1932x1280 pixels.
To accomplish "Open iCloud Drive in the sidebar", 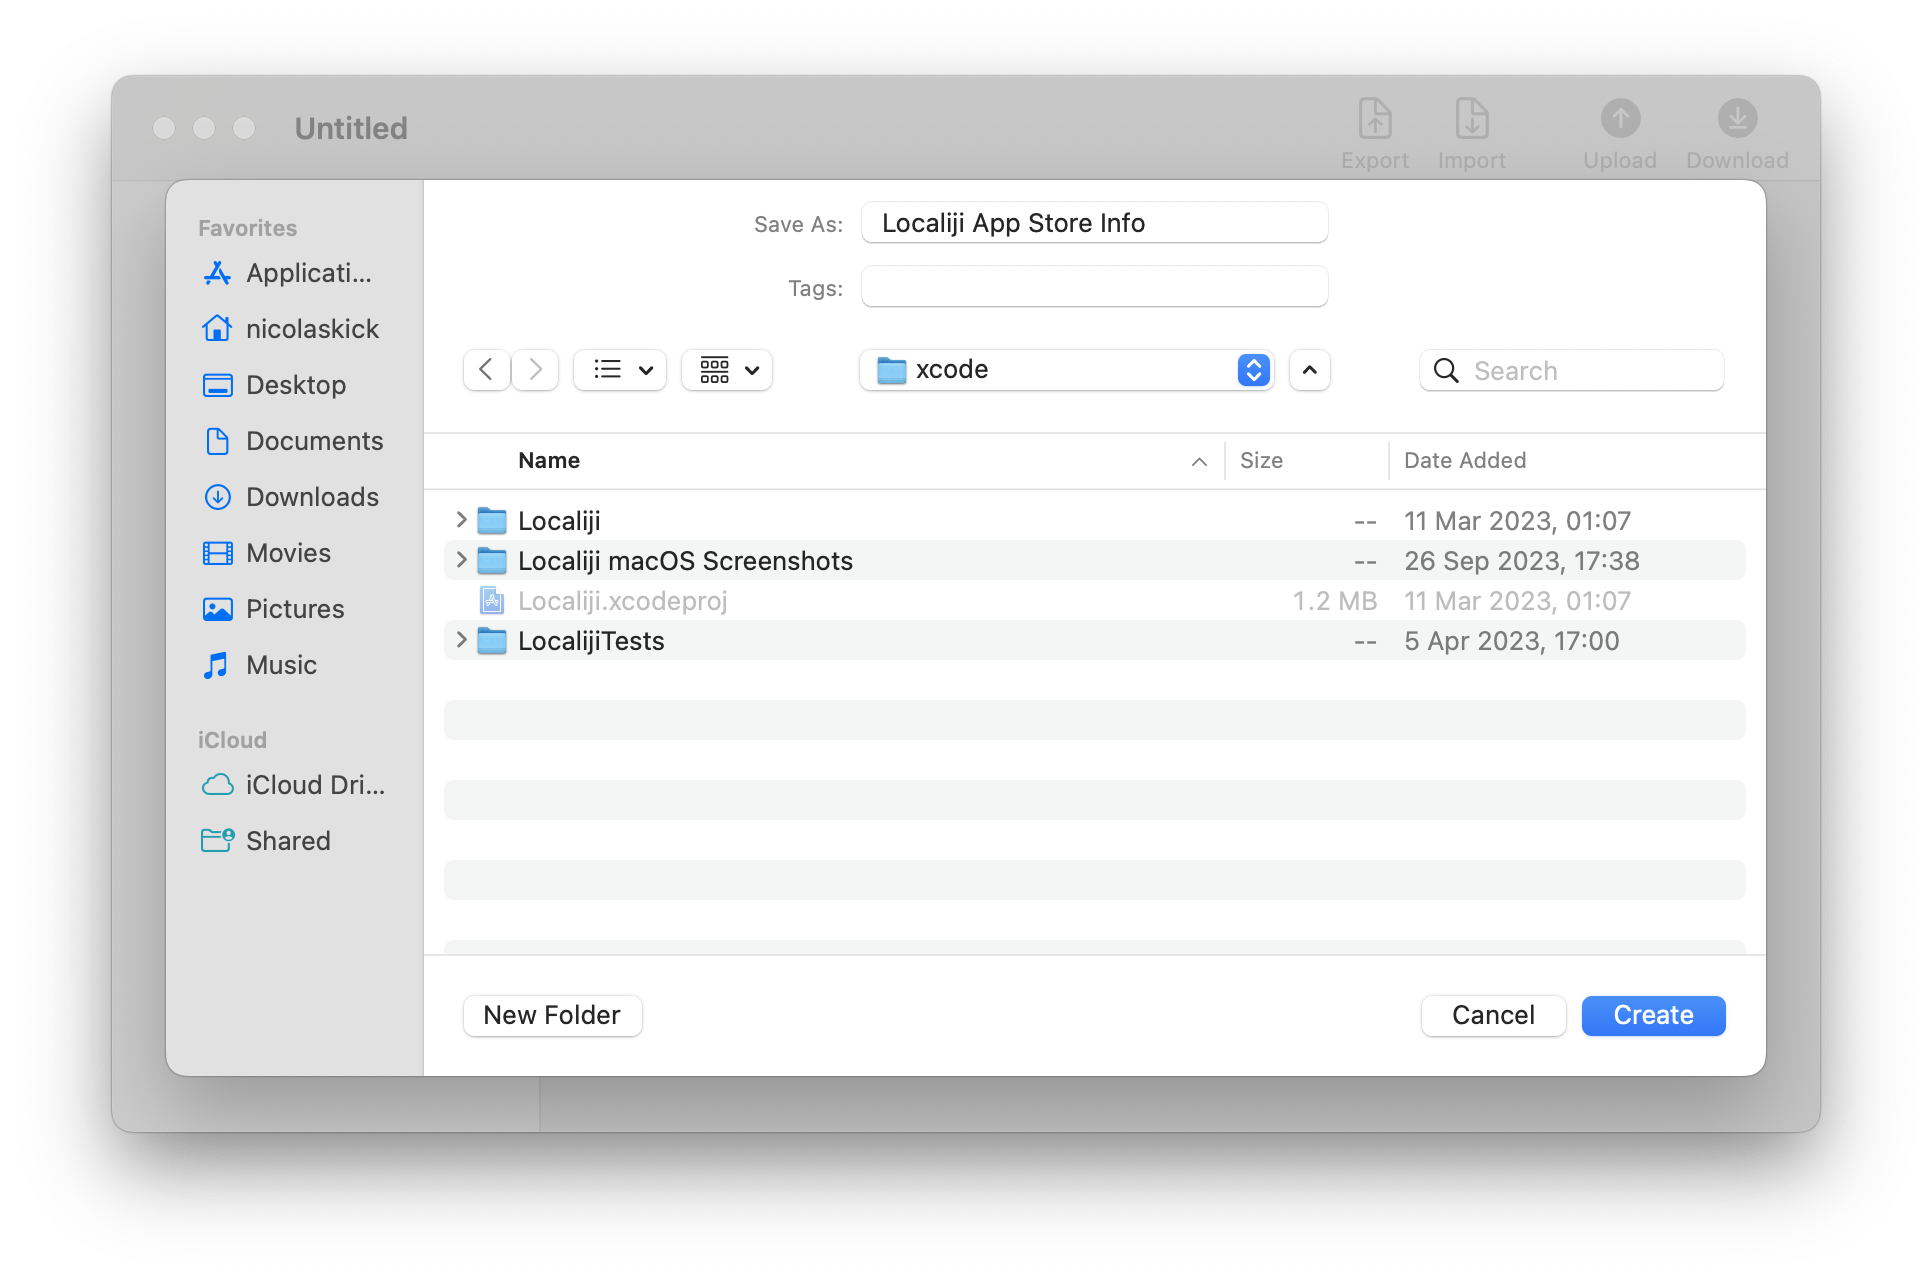I will click(x=293, y=785).
